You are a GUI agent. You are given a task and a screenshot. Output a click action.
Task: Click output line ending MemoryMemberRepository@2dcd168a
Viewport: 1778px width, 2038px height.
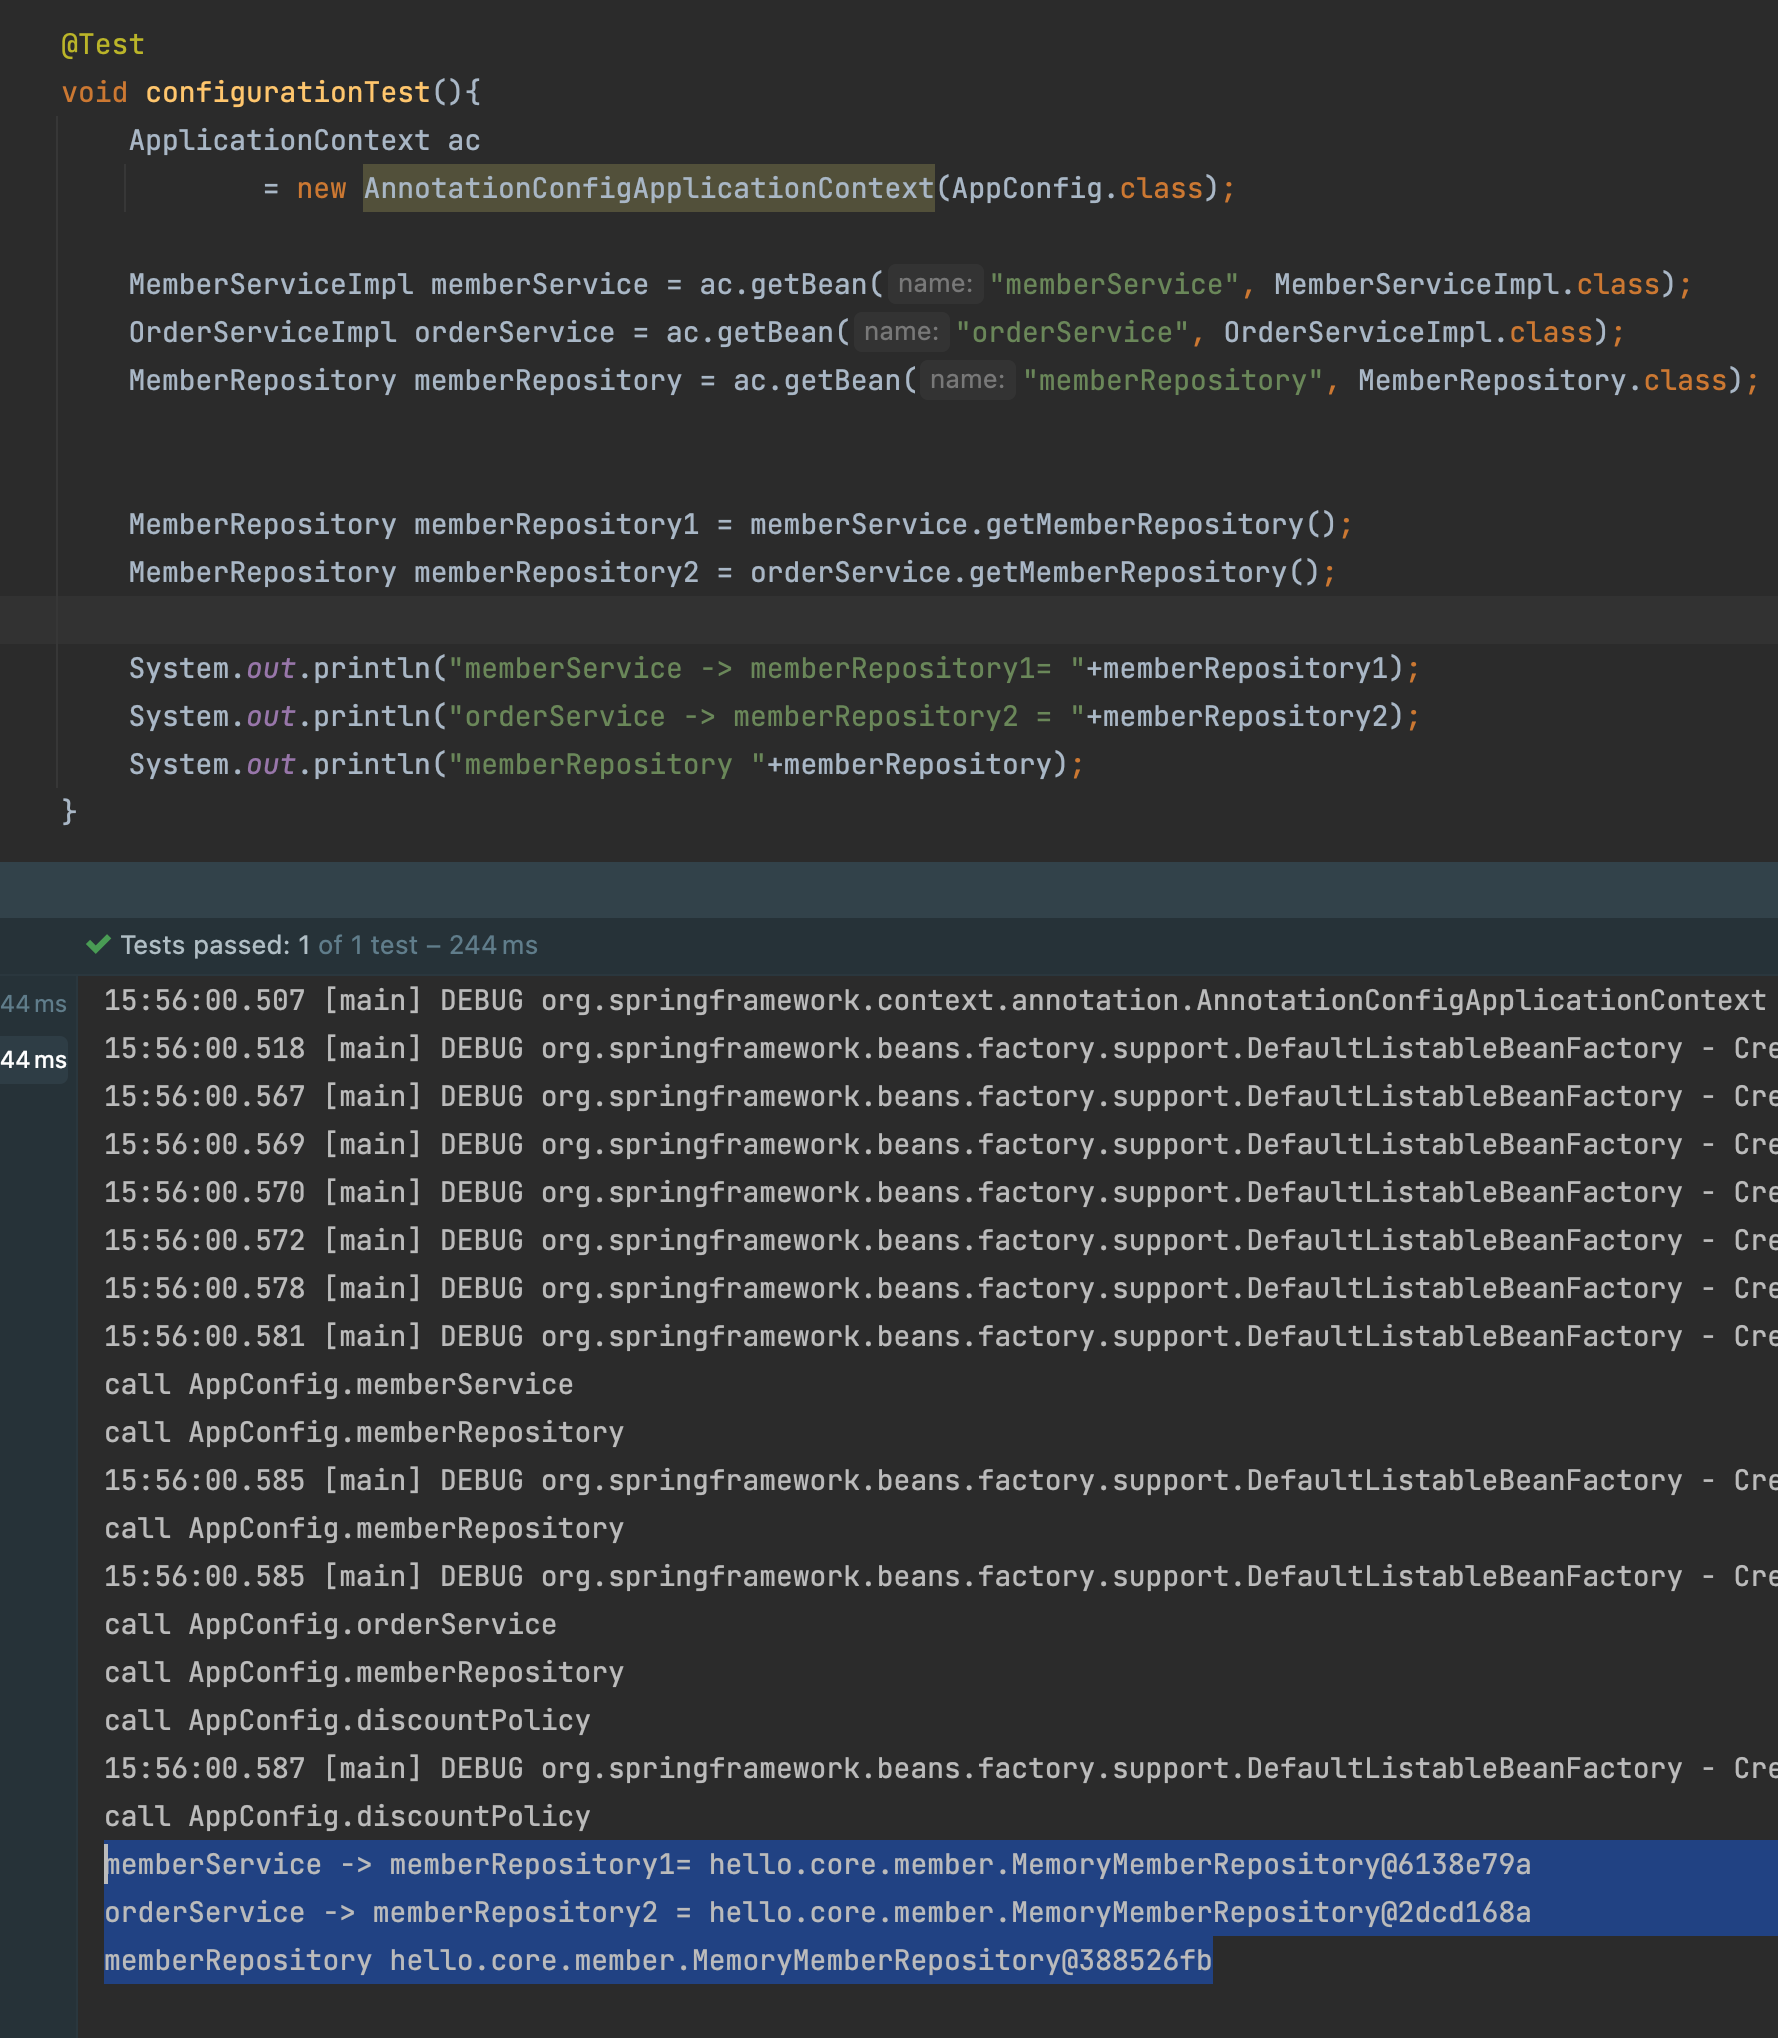818,1913
